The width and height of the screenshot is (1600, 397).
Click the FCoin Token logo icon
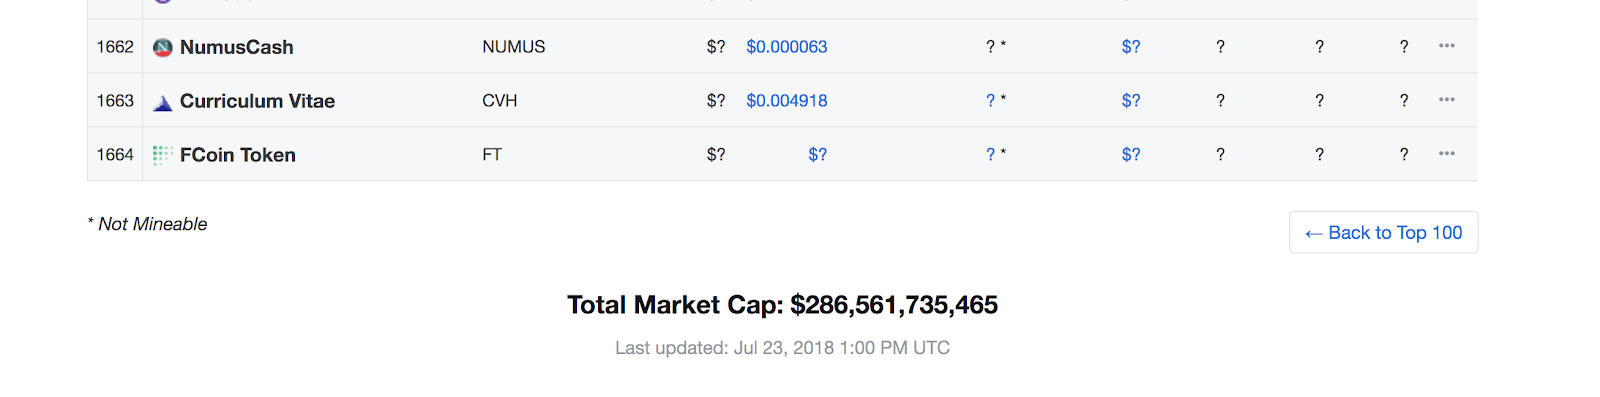[x=162, y=155]
